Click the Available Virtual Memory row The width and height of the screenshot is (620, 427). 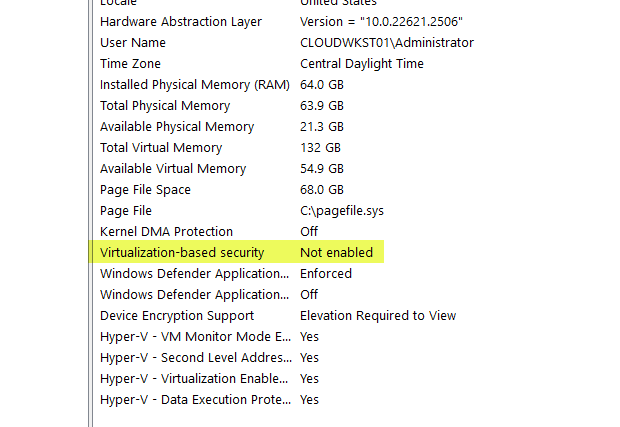[173, 169]
